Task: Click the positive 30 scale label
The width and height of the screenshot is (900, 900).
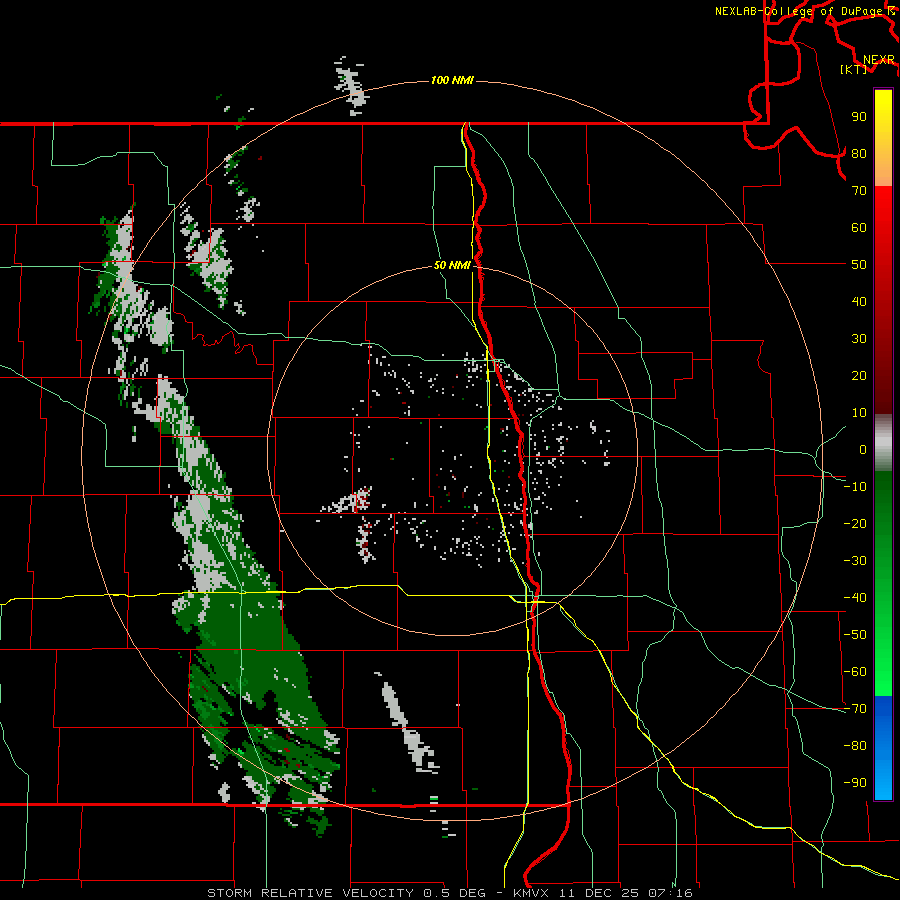Action: click(x=859, y=339)
